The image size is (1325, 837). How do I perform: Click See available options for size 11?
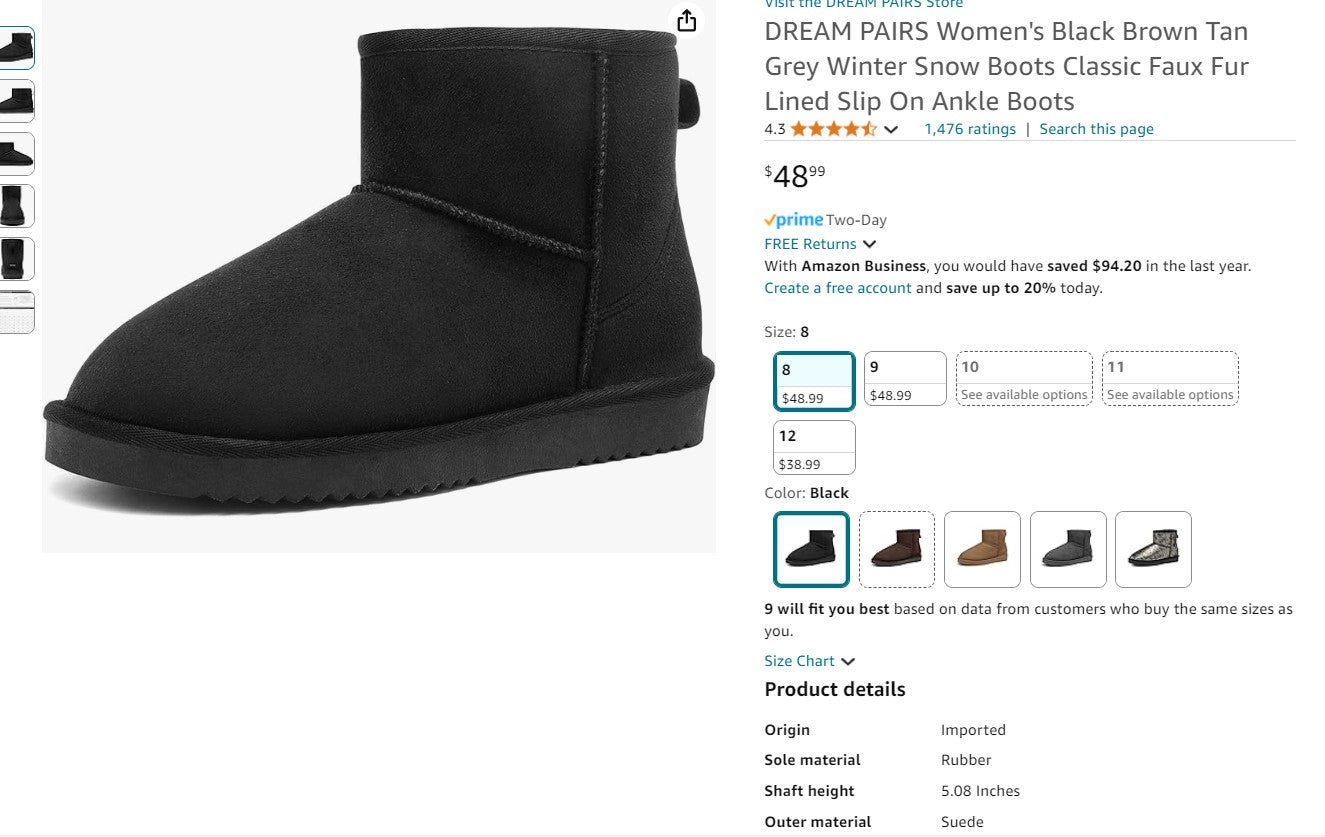1169,377
